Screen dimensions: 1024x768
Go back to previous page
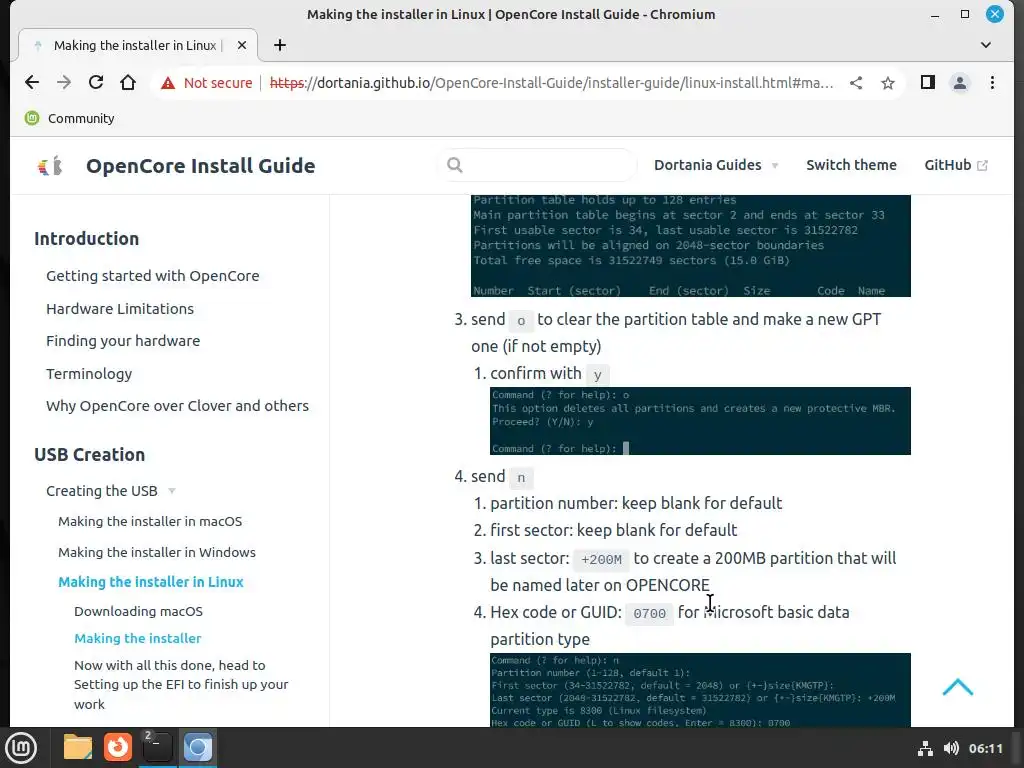click(31, 82)
